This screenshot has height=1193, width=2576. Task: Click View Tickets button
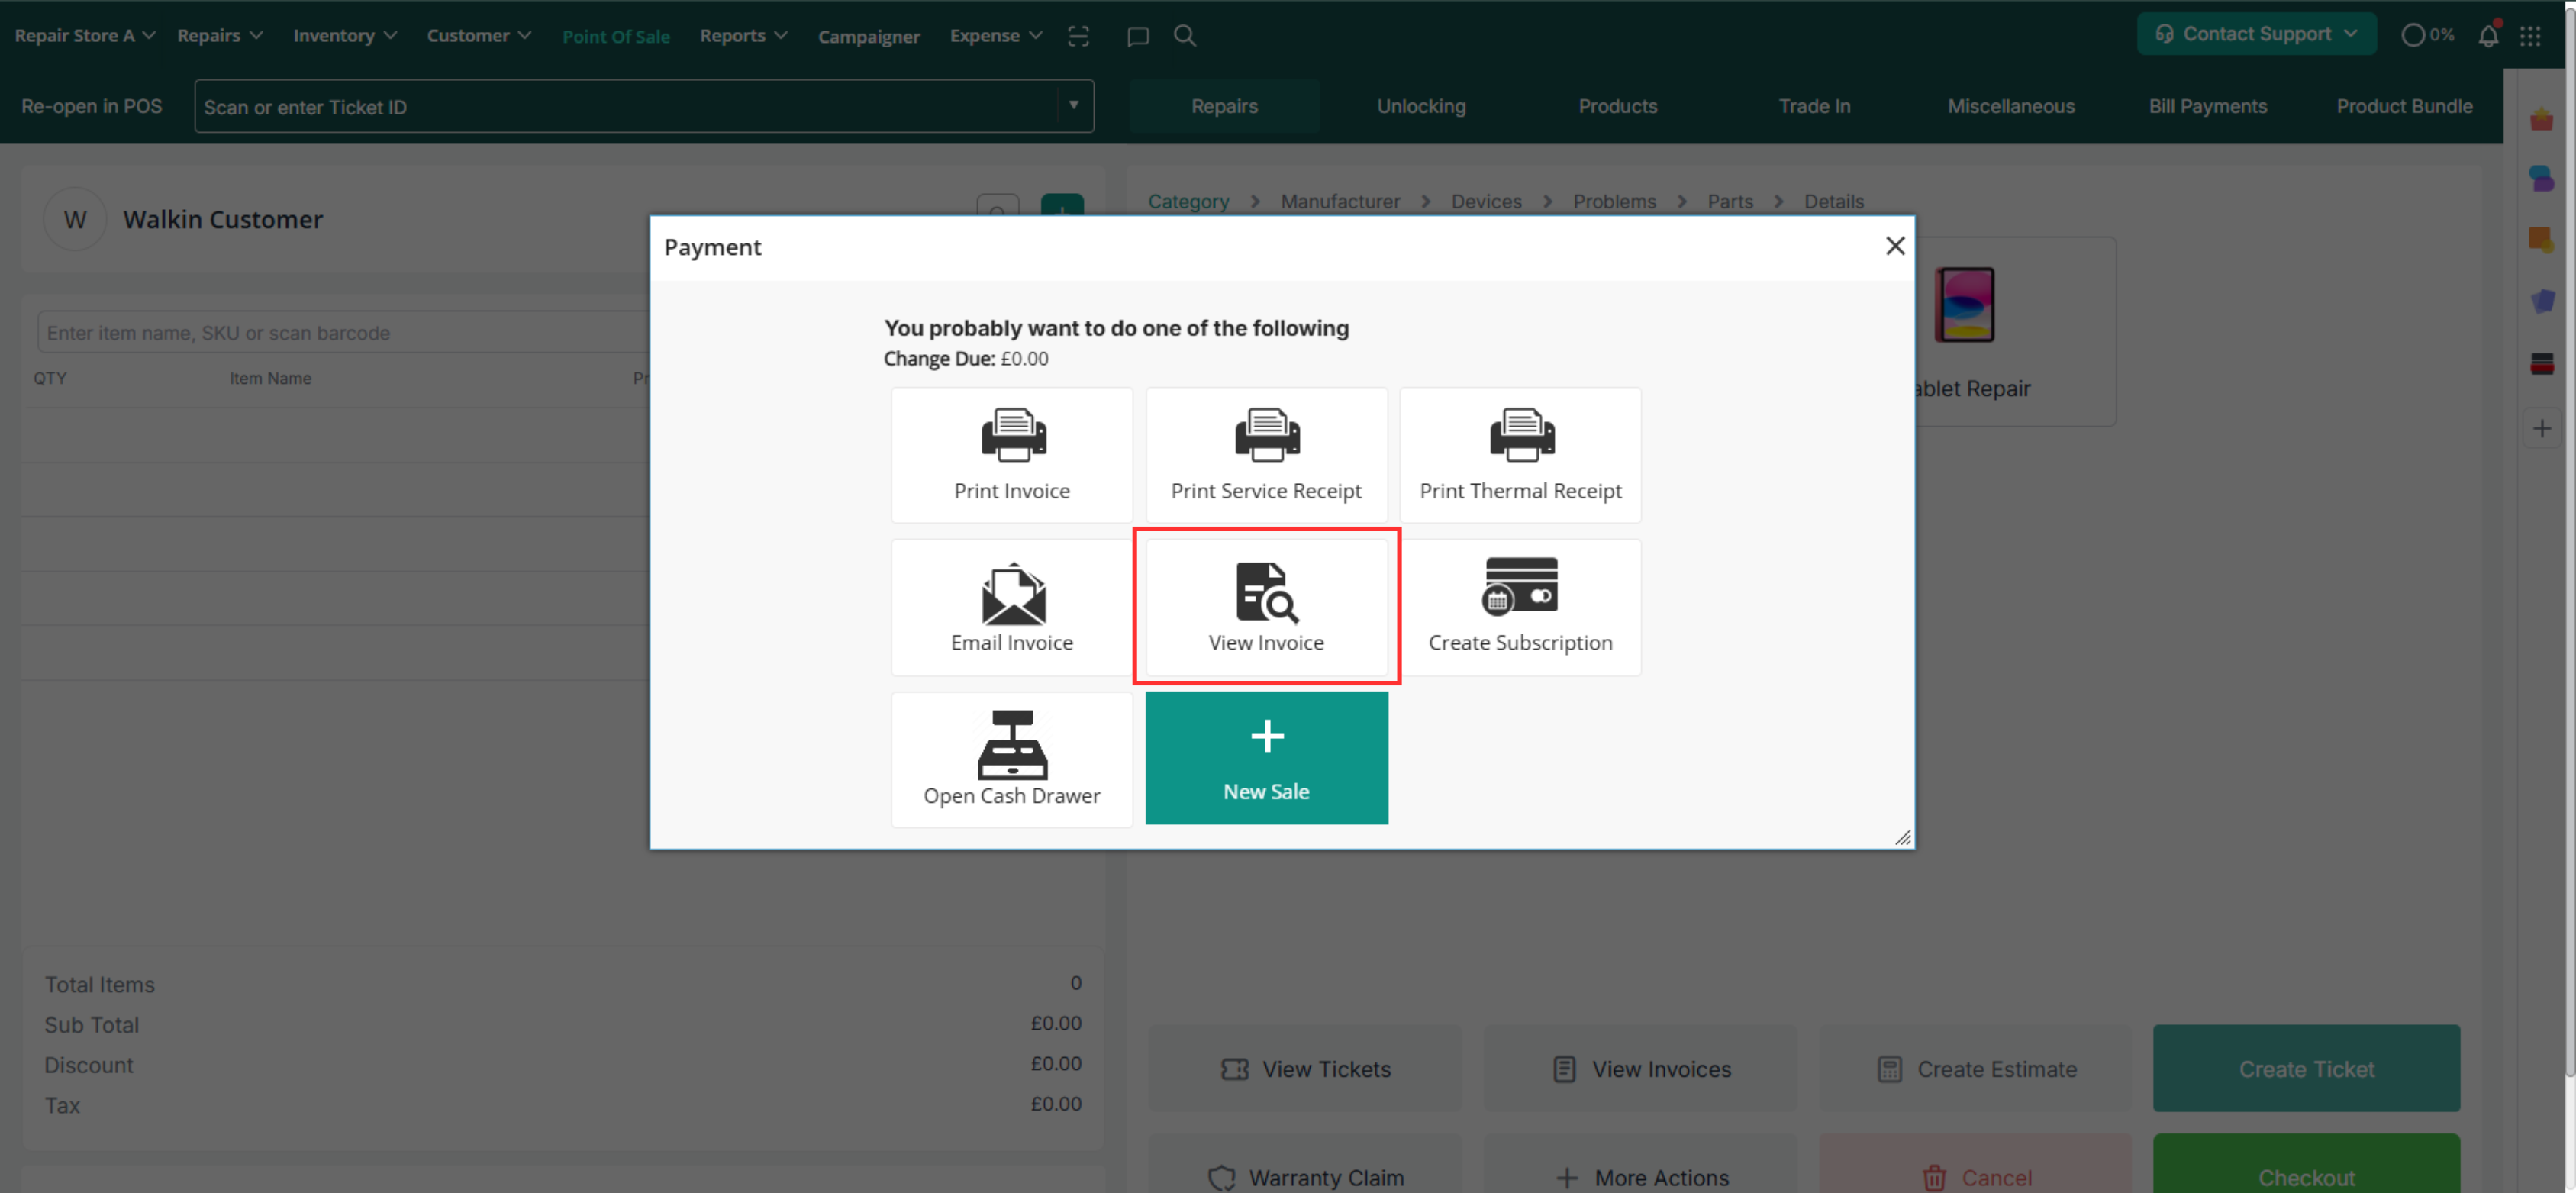click(1304, 1068)
